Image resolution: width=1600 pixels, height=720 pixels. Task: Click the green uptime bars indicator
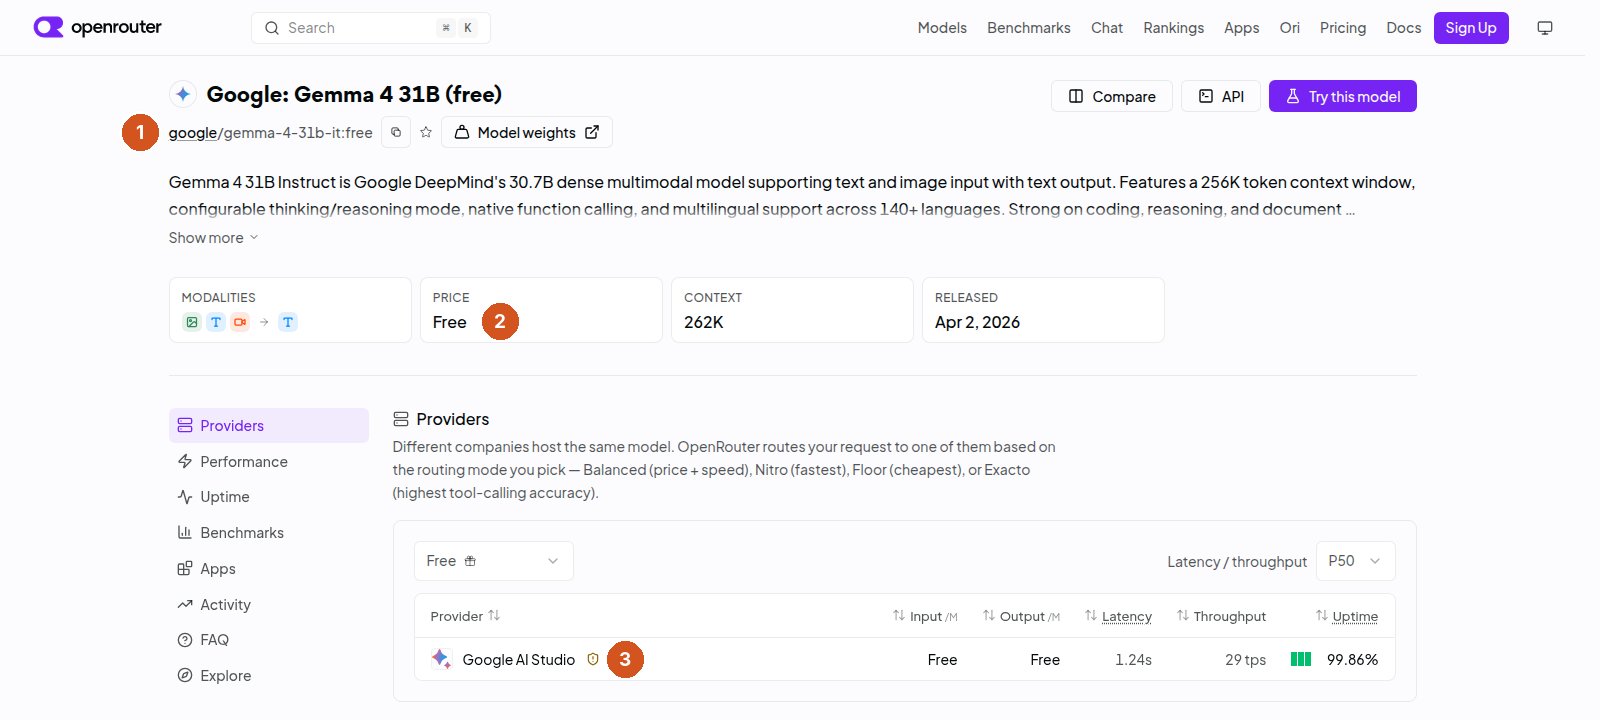tap(1301, 659)
